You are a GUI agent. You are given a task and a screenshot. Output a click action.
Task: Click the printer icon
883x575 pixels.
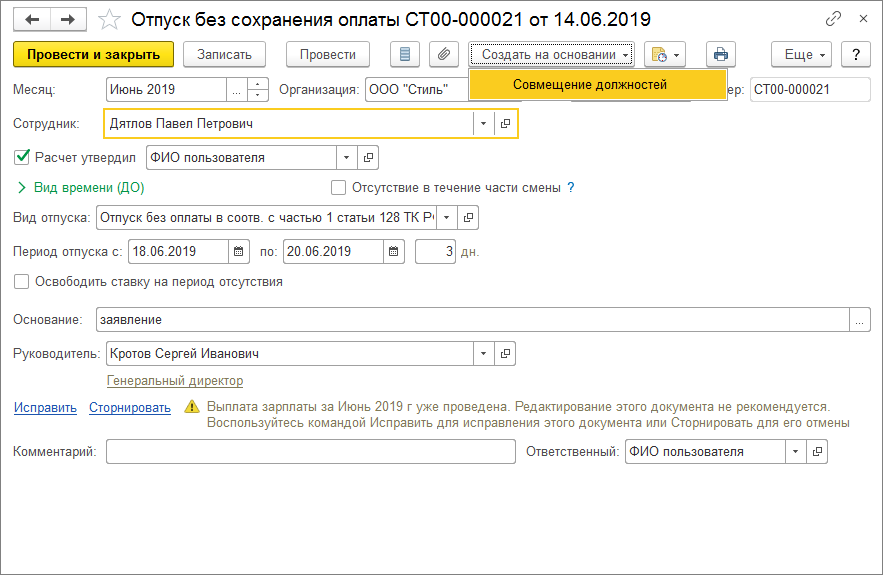point(720,54)
